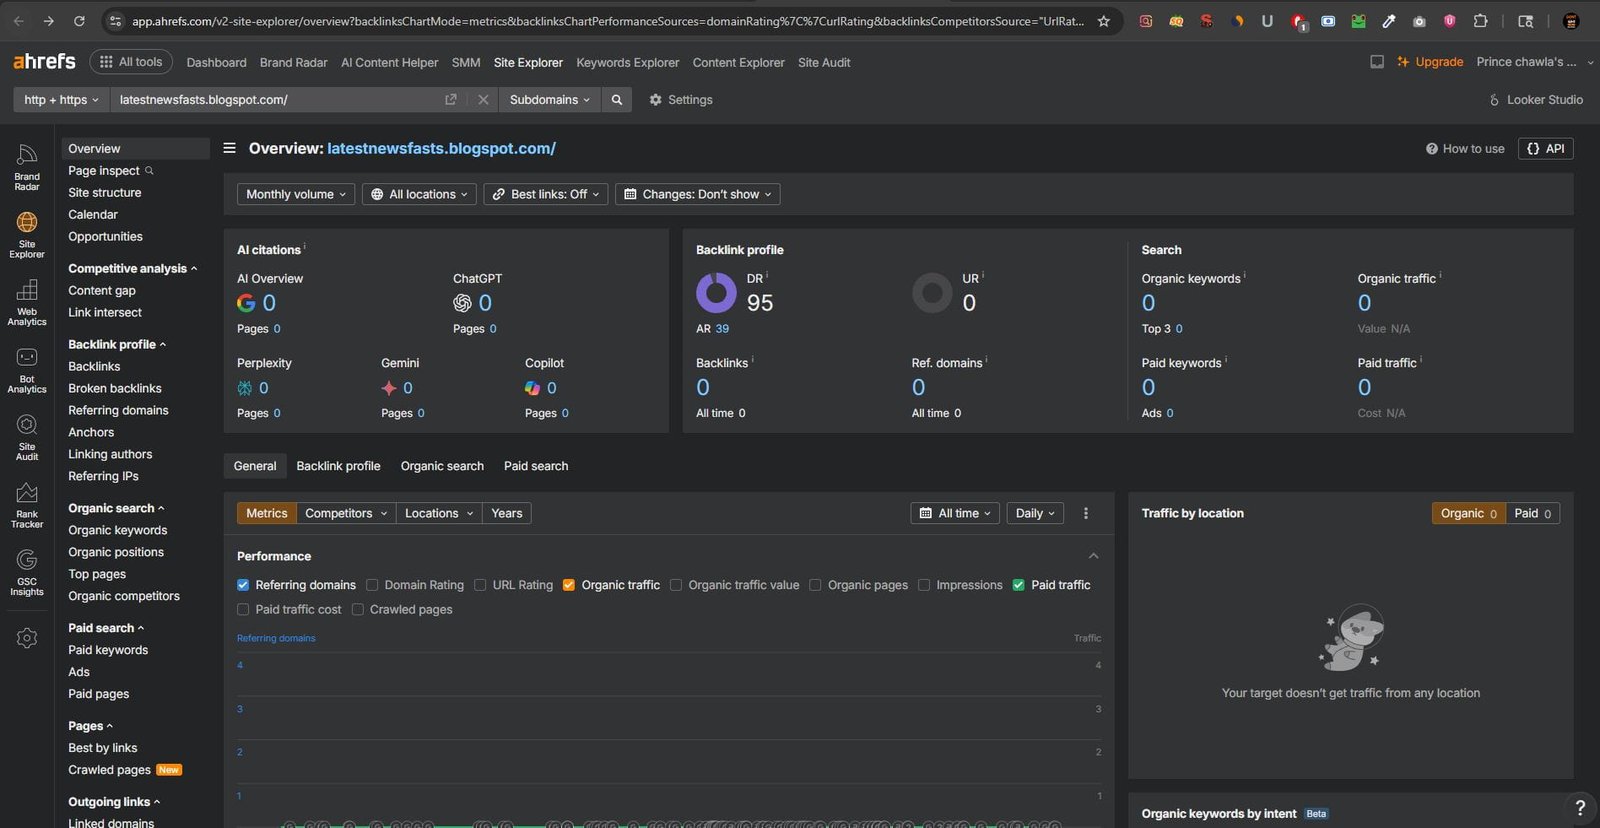Open the Site Explorer sidebar icon
The image size is (1600, 828).
pyautogui.click(x=27, y=235)
